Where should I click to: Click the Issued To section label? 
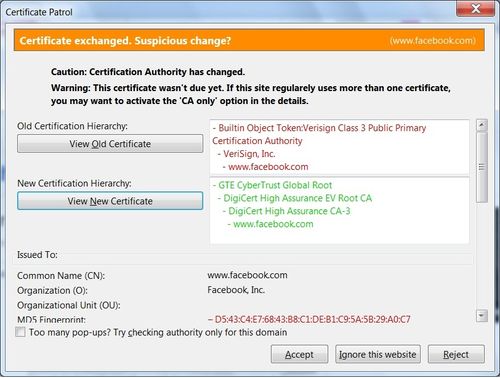tap(37, 255)
